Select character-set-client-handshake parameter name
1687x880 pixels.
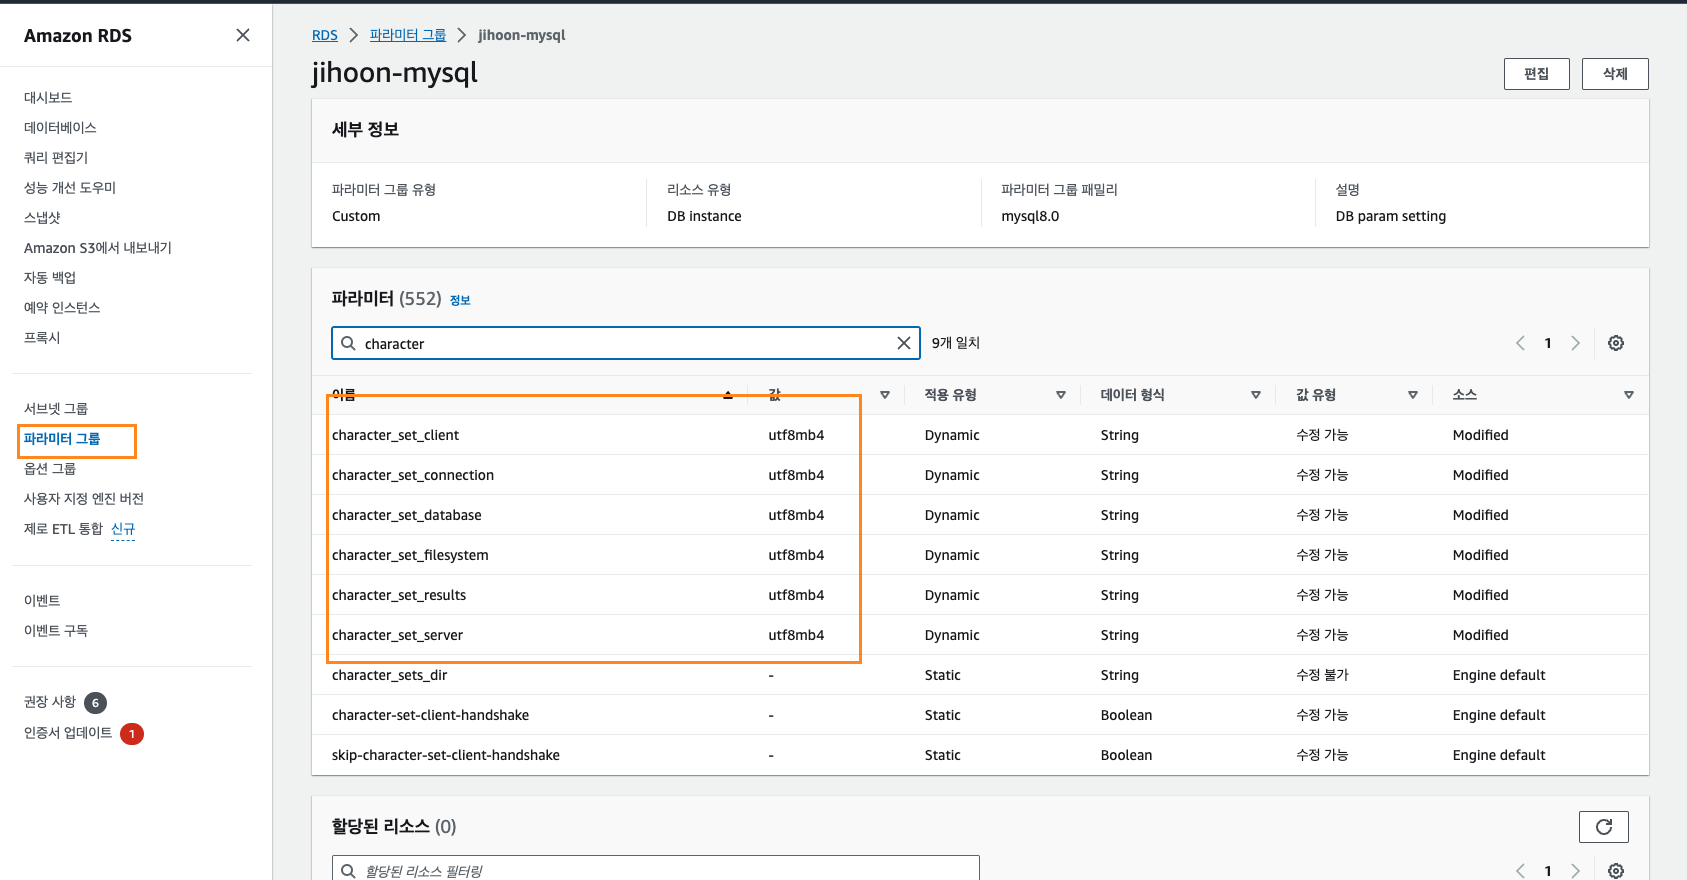[431, 715]
